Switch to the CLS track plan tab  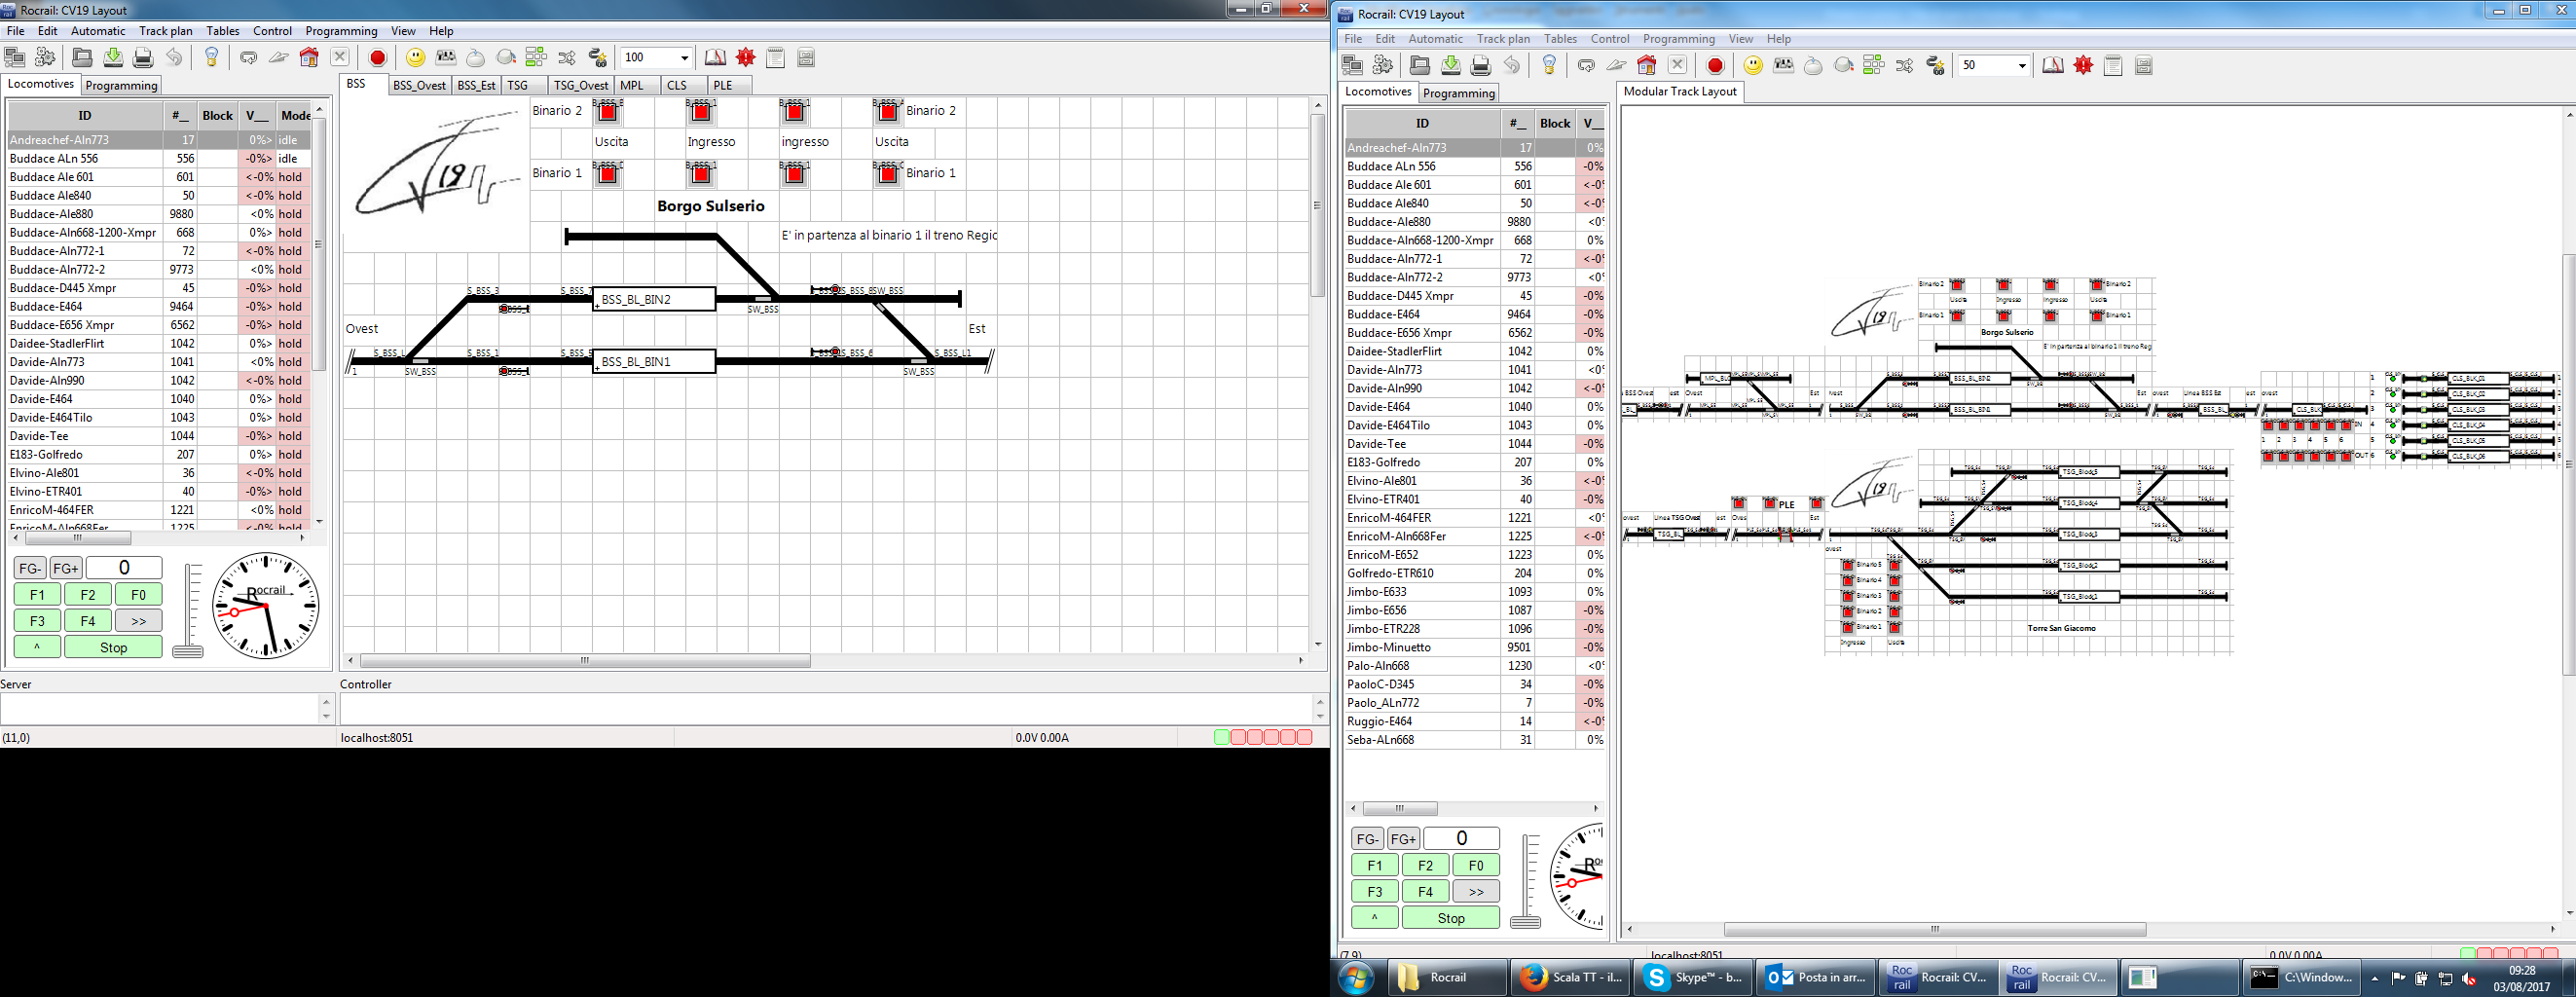coord(677,85)
